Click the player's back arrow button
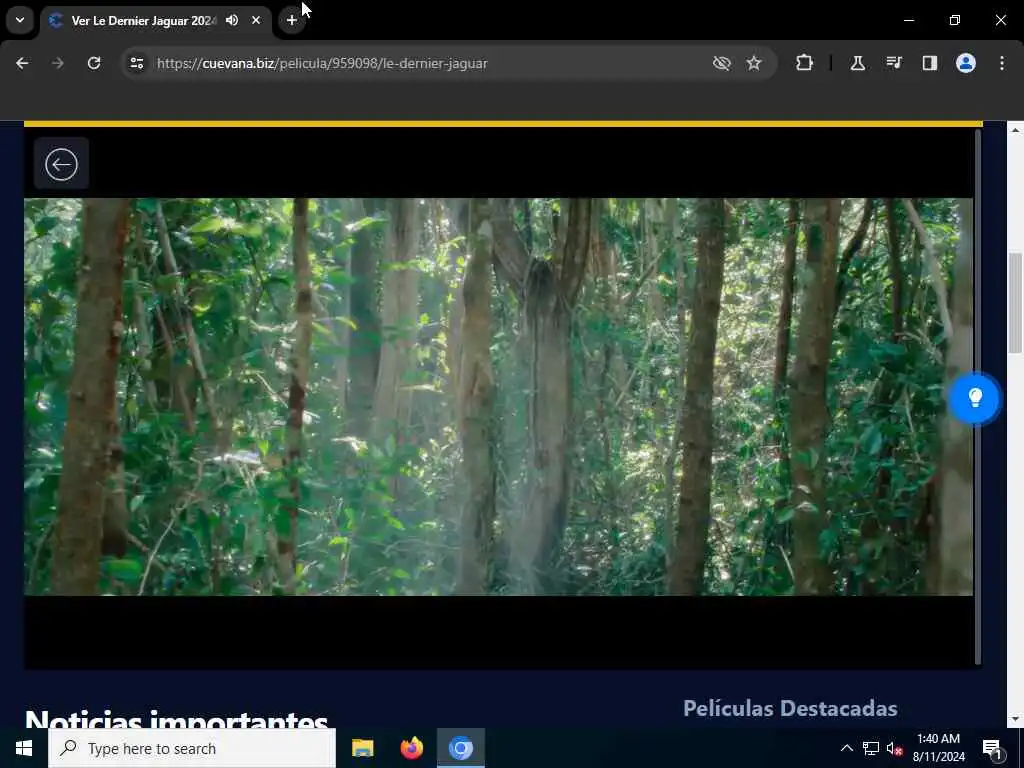This screenshot has width=1024, height=768. pos(61,164)
